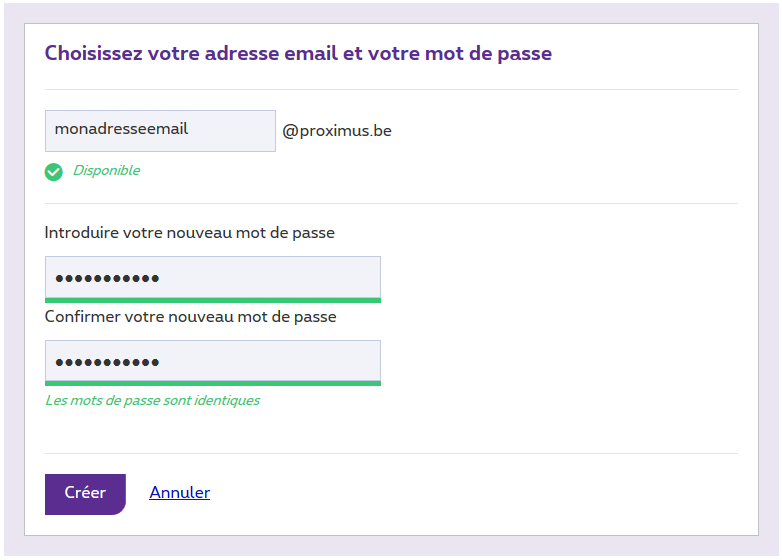The width and height of the screenshot is (782, 560).
Task: Click the divider line above the 'Créer' button
Action: pos(391,453)
